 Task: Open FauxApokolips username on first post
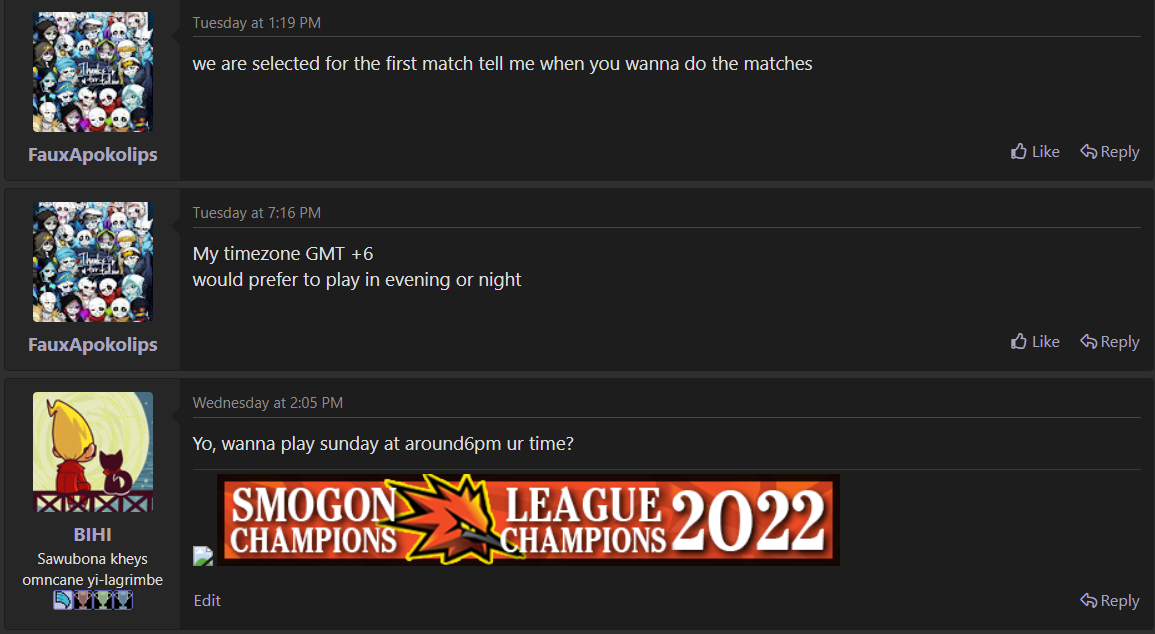[93, 155]
